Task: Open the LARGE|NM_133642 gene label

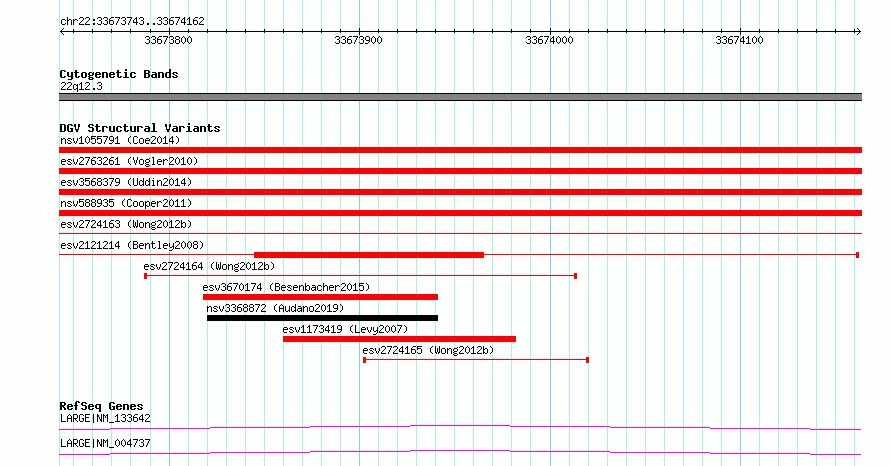Action: tap(105, 418)
